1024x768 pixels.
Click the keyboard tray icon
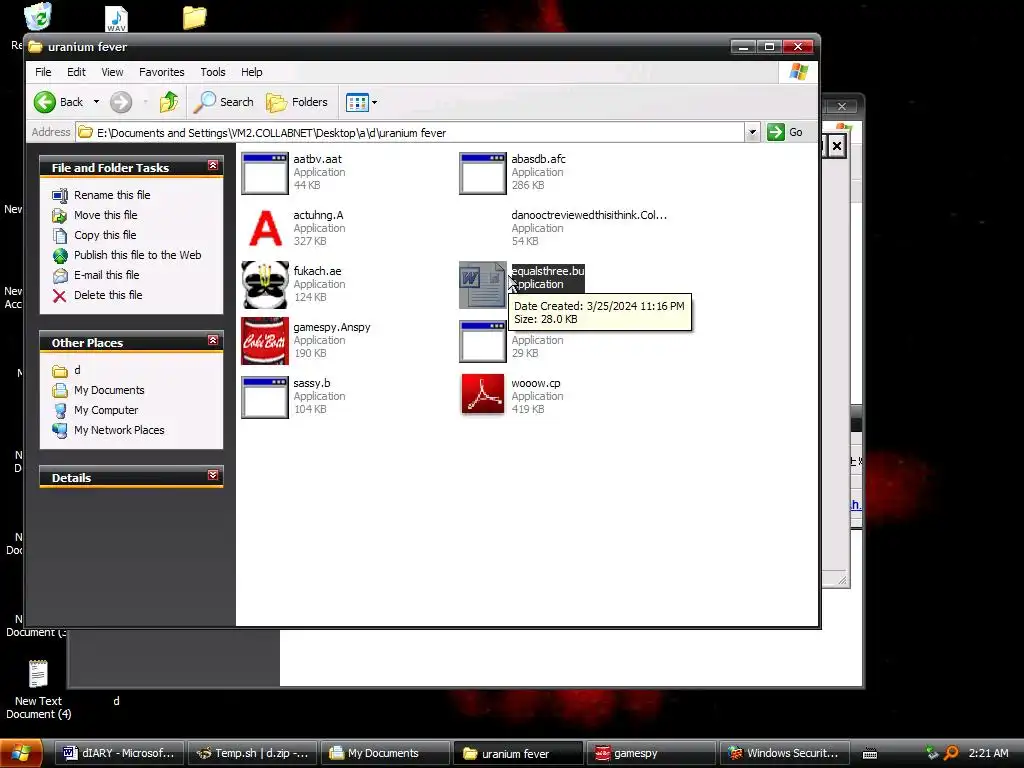click(870, 754)
